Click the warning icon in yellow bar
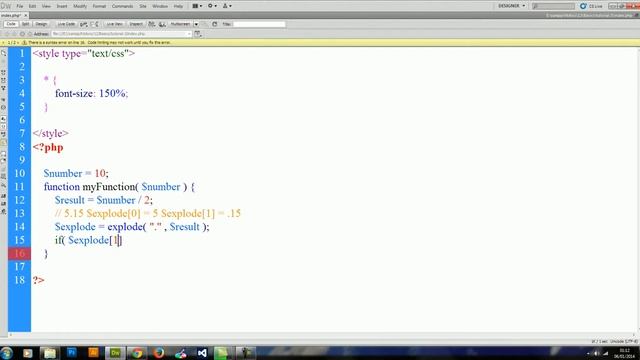The width and height of the screenshot is (640, 360). [x=24, y=42]
